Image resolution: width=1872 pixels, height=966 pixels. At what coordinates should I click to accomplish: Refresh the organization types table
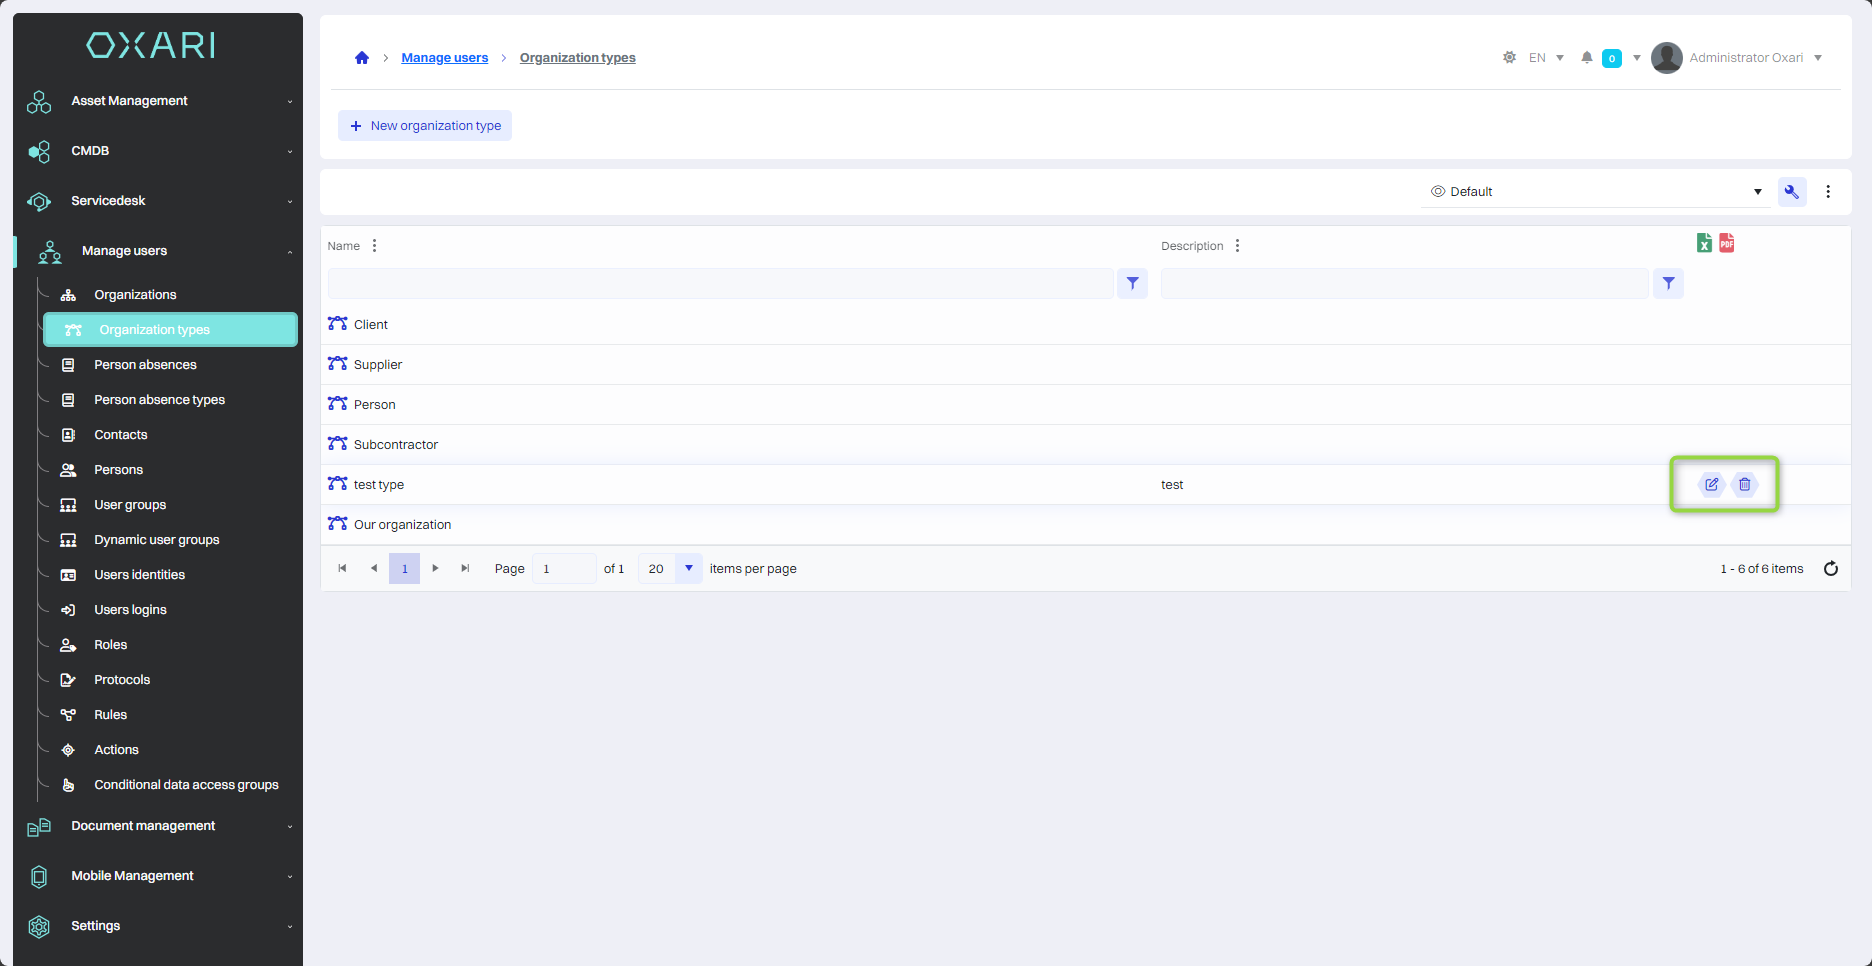(1830, 569)
